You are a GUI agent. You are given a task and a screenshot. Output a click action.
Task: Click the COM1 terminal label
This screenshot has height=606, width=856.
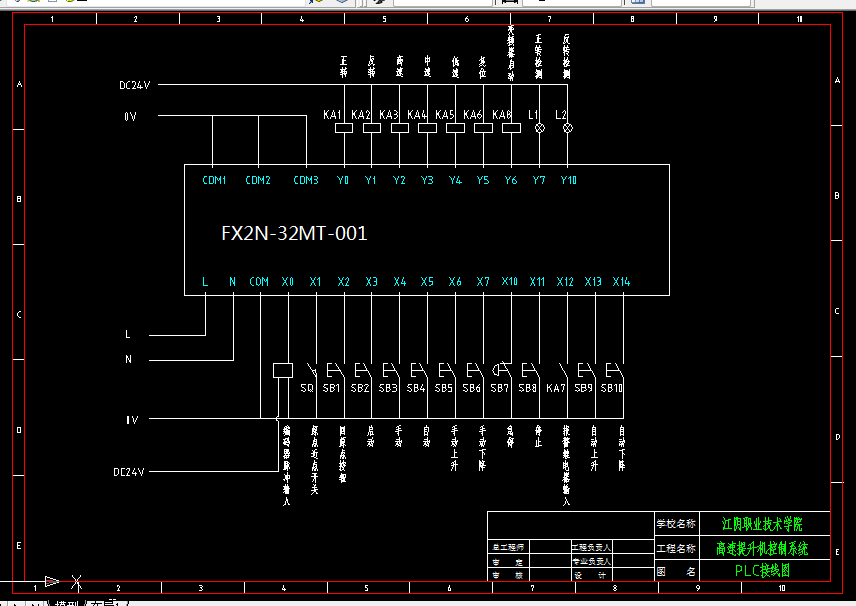[x=214, y=180]
